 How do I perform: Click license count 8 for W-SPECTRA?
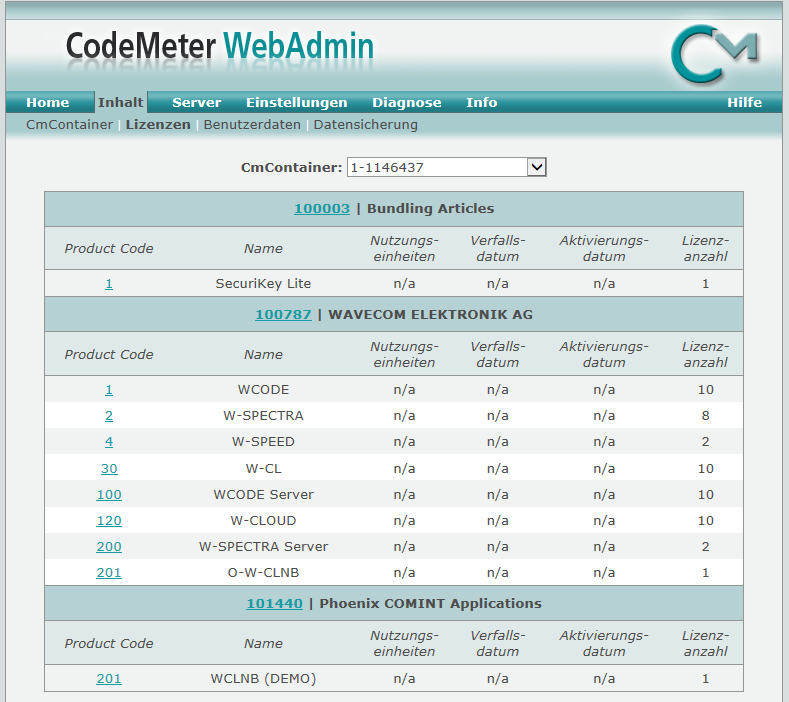(705, 416)
